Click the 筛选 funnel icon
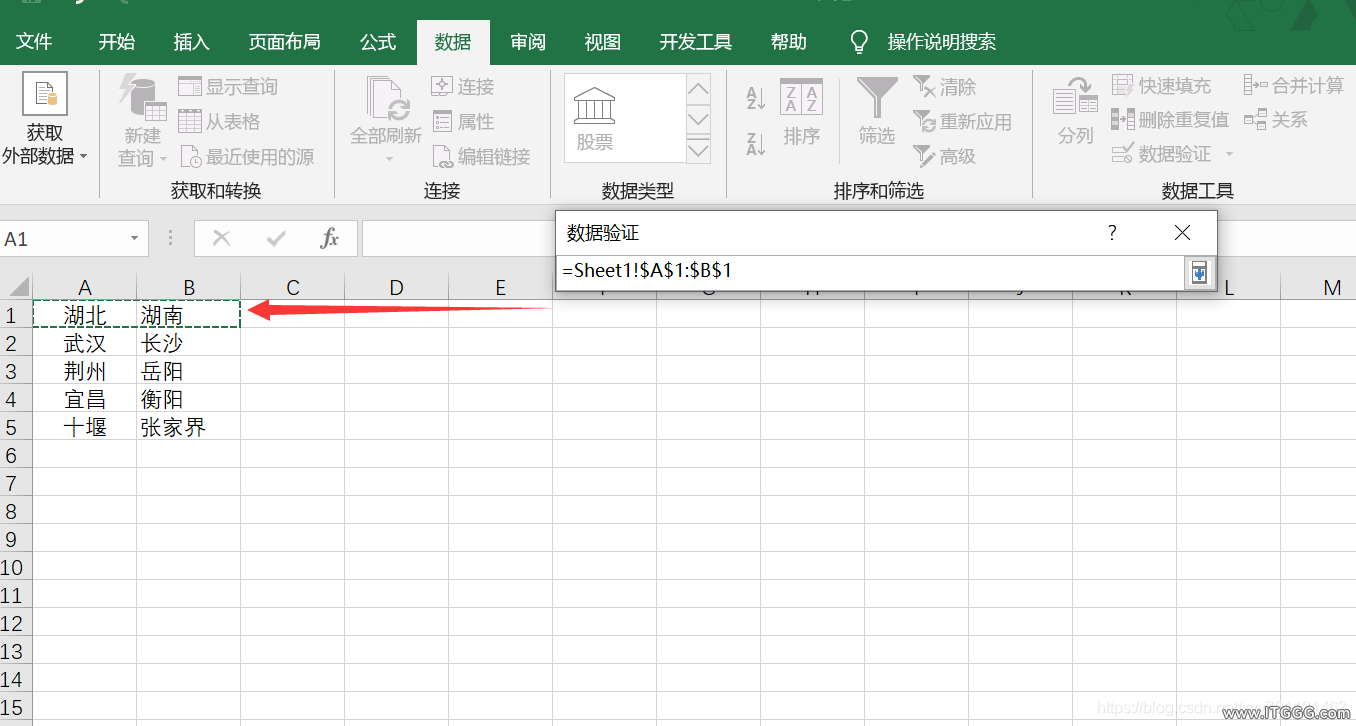1356x726 pixels. click(877, 98)
